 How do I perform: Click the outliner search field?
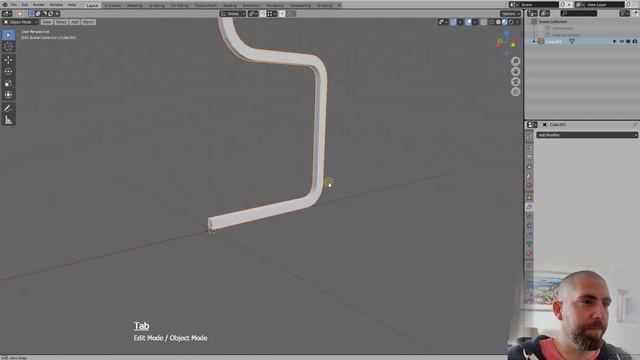coord(579,13)
